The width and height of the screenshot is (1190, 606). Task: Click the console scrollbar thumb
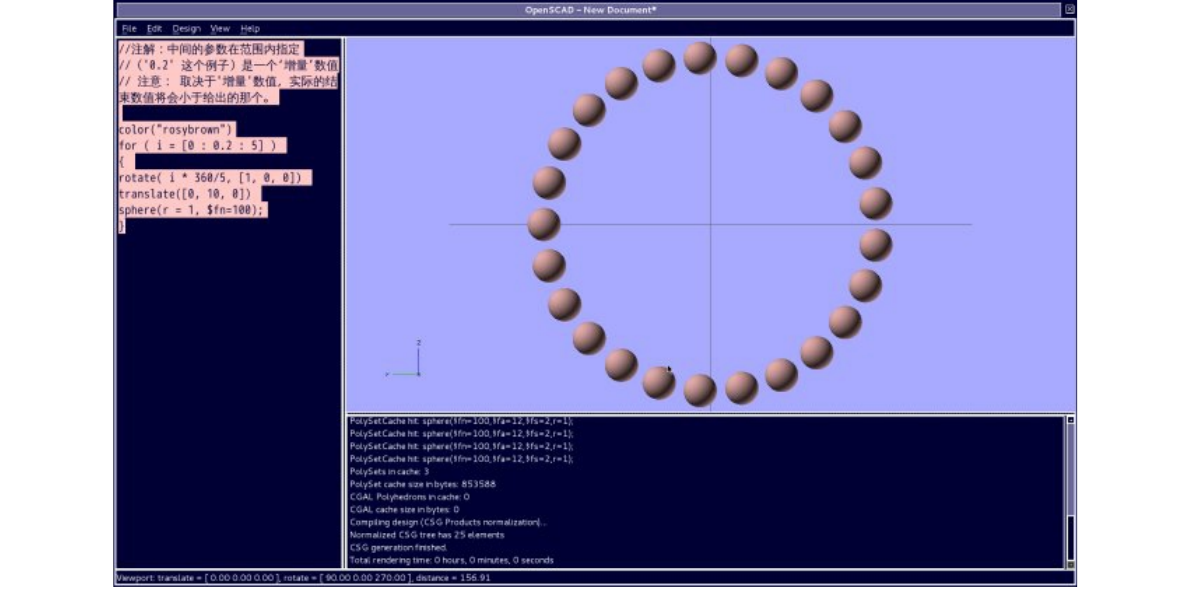tap(1070, 538)
